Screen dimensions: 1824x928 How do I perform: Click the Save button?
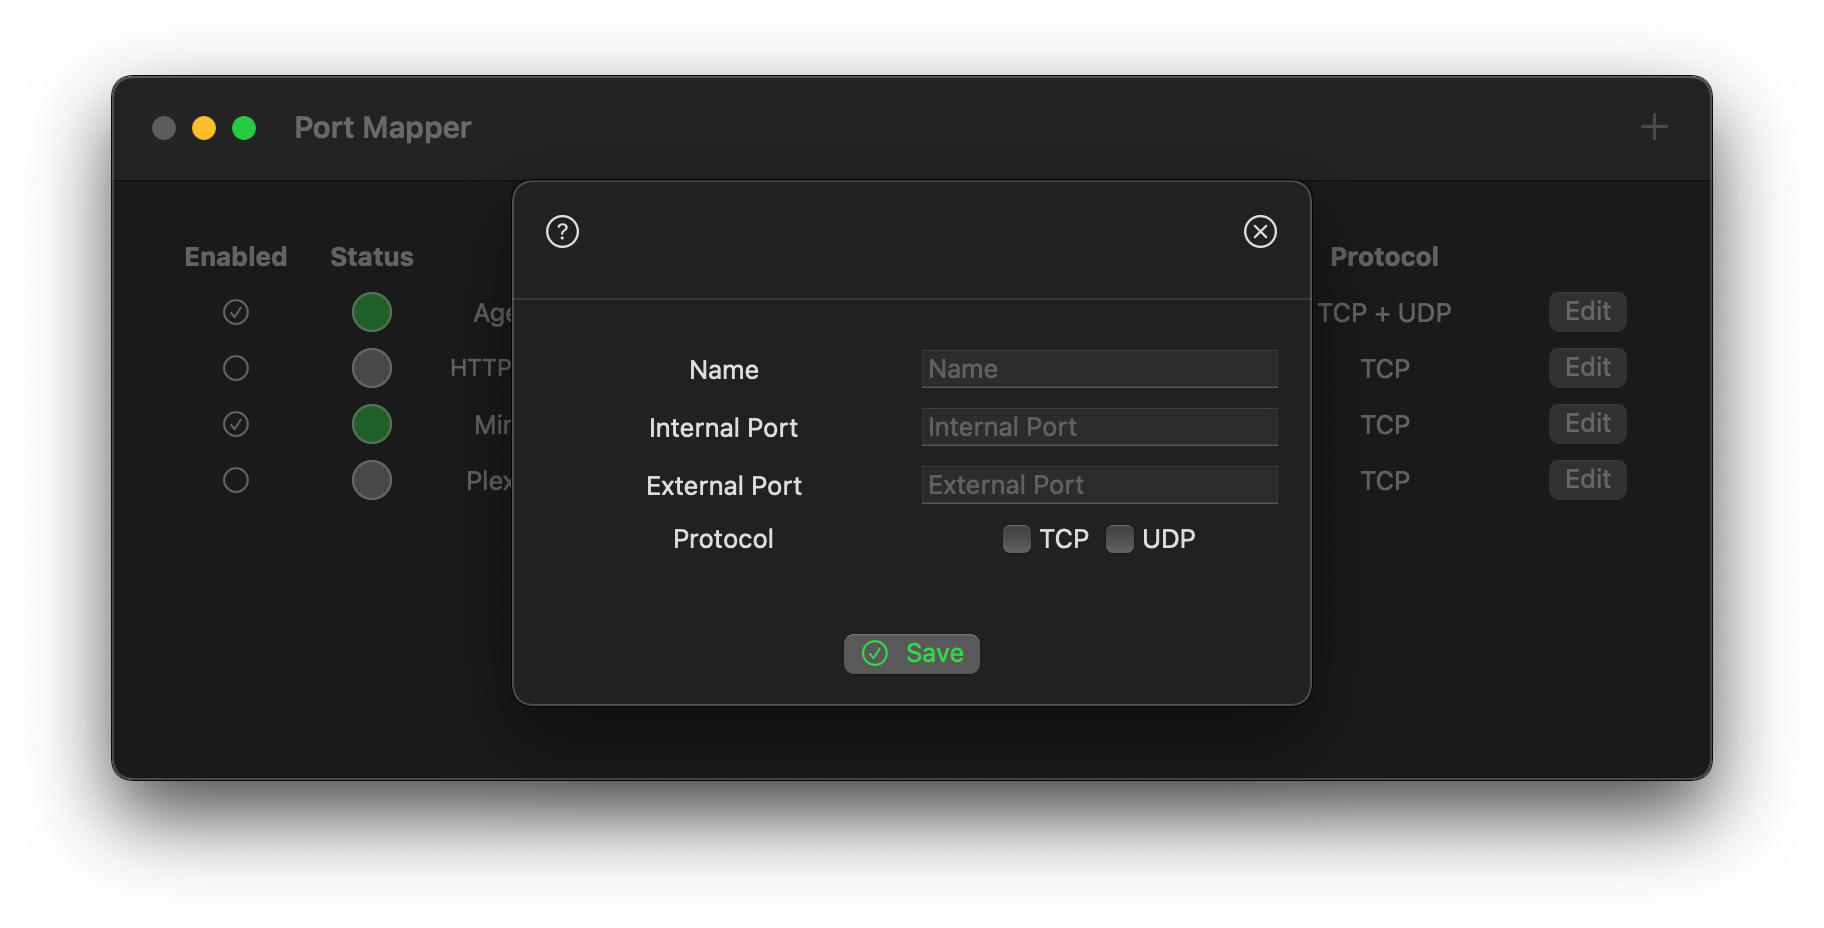tap(912, 654)
